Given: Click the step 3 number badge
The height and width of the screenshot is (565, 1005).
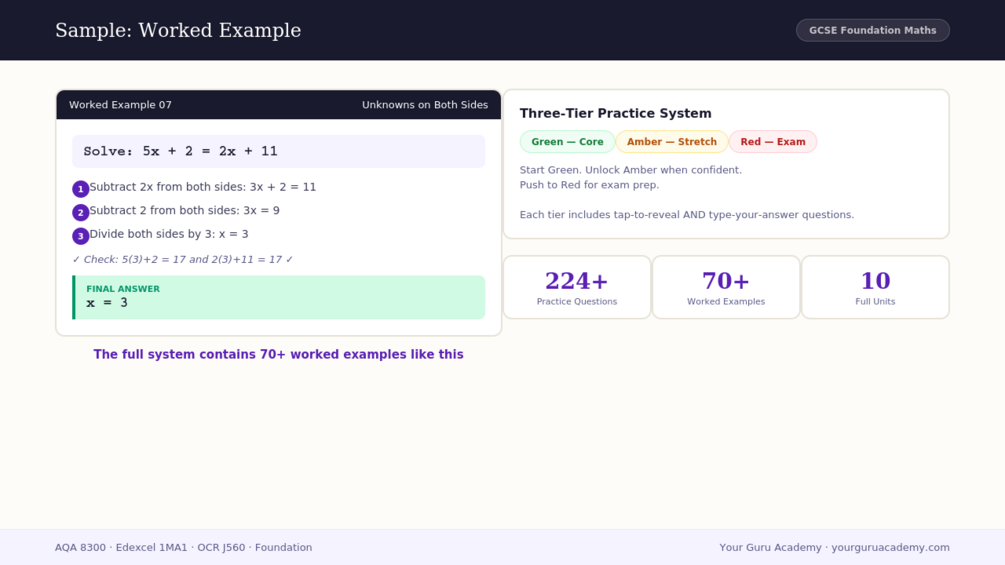Looking at the screenshot, I should tap(80, 236).
